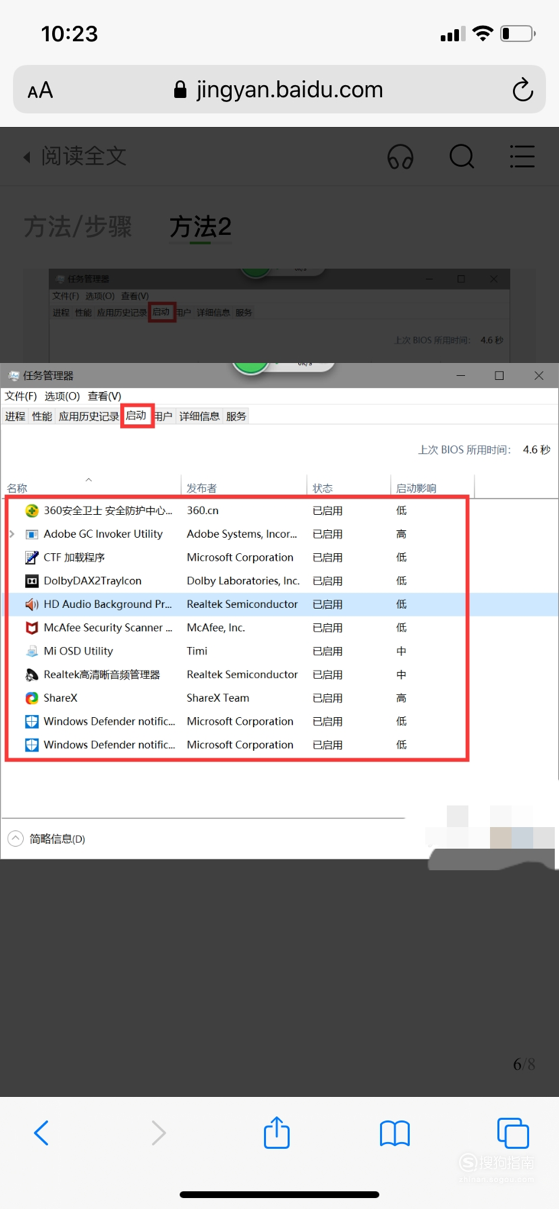Click 高 impact in Adobe GC row
559x1209 pixels.
[401, 534]
